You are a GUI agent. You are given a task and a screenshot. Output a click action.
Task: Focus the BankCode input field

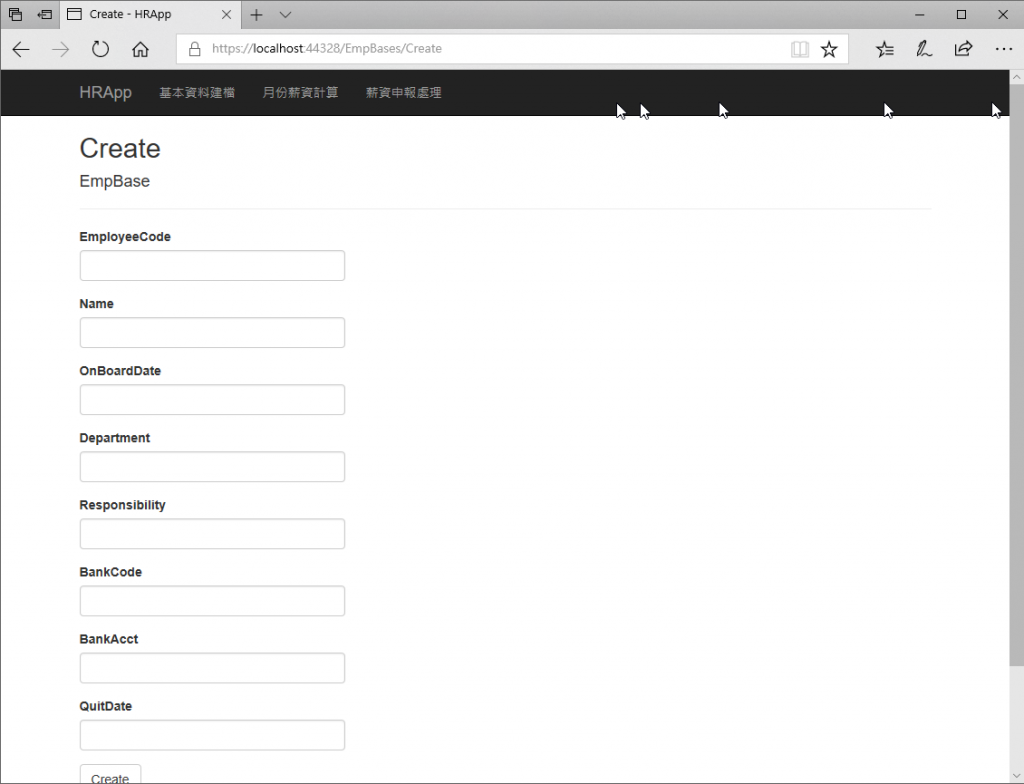212,601
